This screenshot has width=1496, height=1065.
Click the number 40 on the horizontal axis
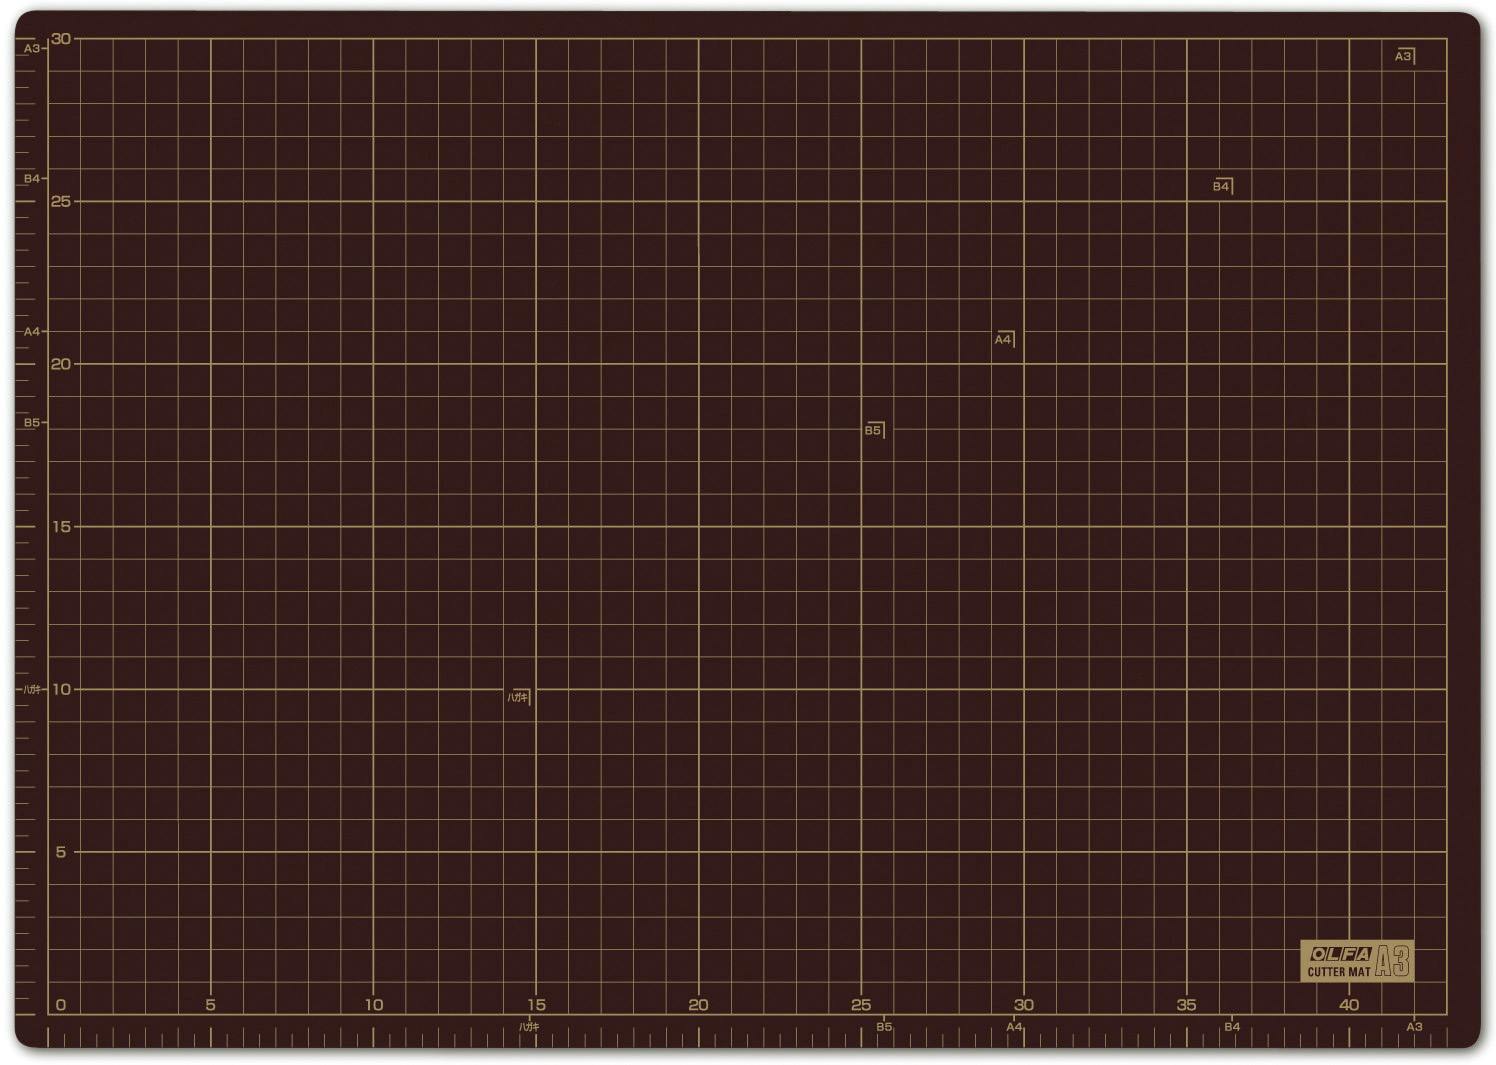(x=1348, y=1005)
